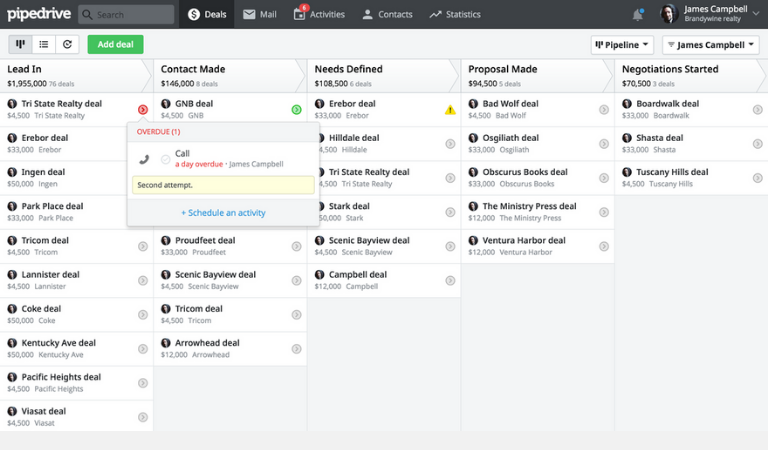The width and height of the screenshot is (768, 450).
Task: Click the activity icon on The Ministry Press deal
Action: (604, 212)
